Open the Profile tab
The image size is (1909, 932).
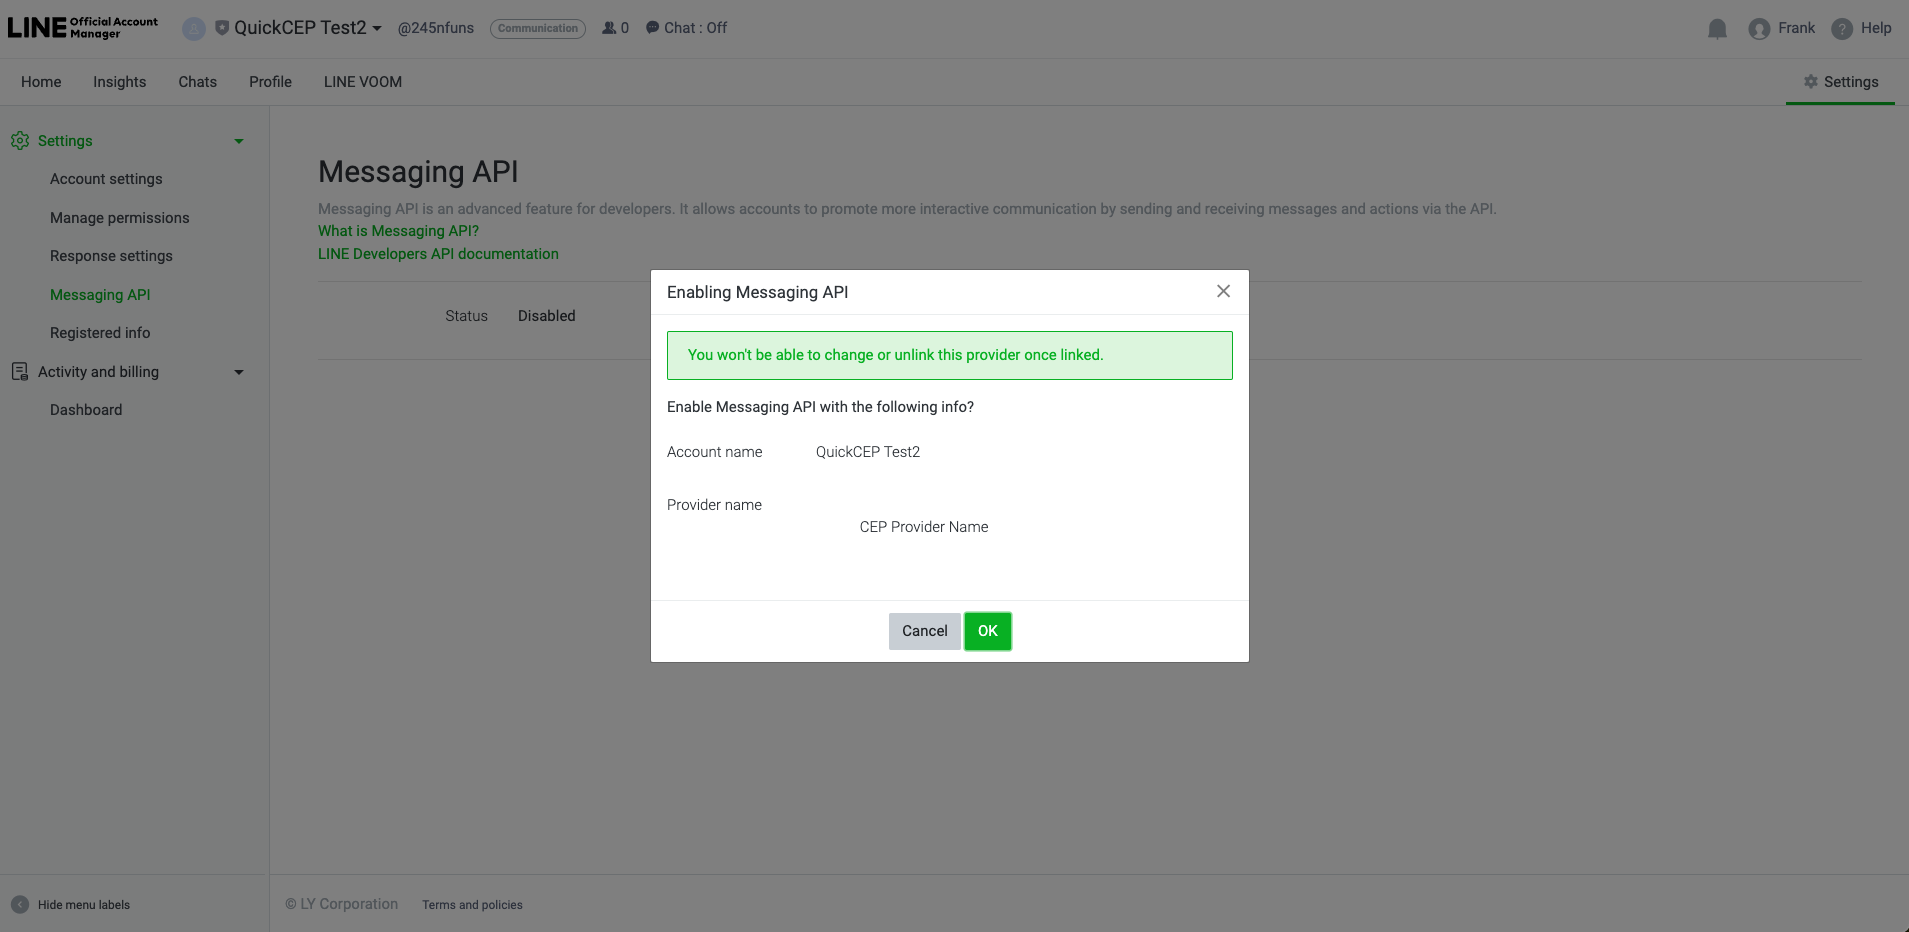click(271, 82)
